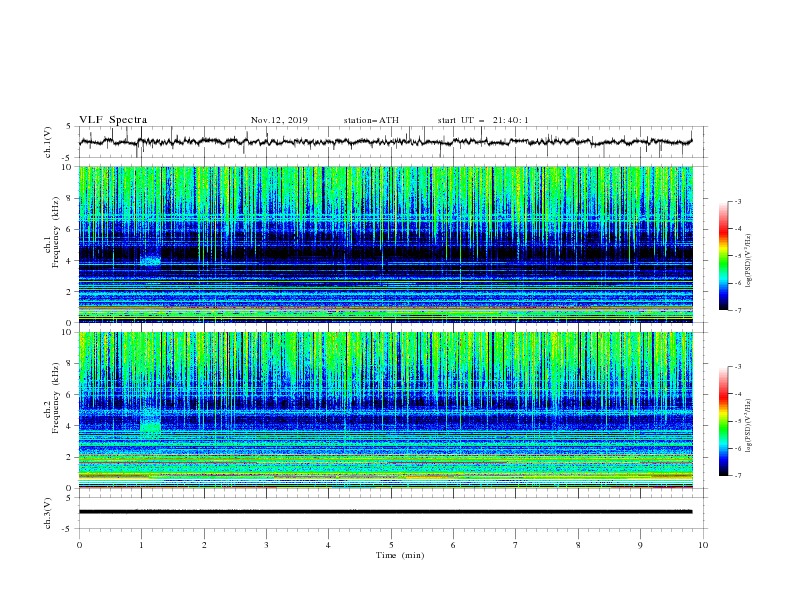Click the time axis tick label "1"

point(141,545)
